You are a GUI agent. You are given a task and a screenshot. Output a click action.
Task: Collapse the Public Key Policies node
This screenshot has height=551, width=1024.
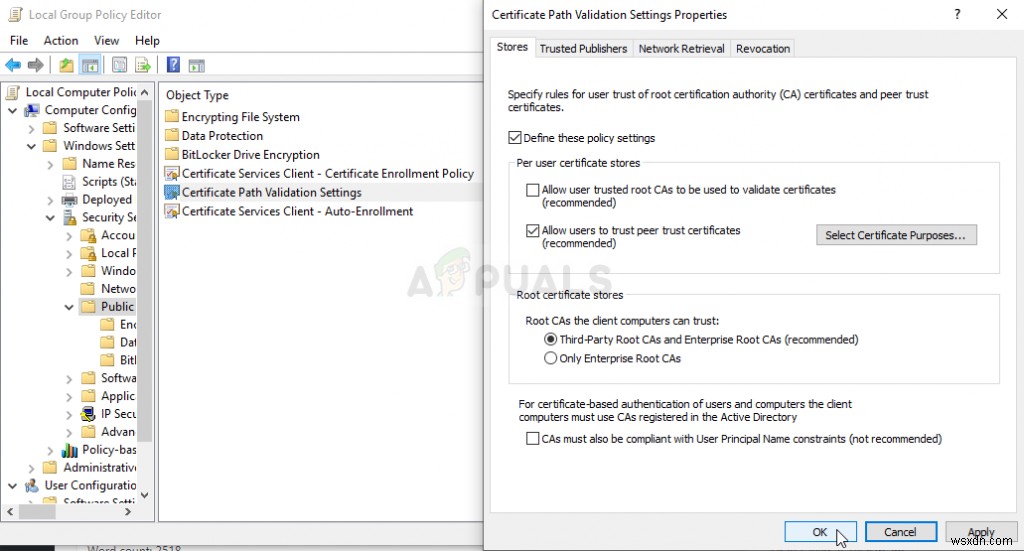pos(69,307)
